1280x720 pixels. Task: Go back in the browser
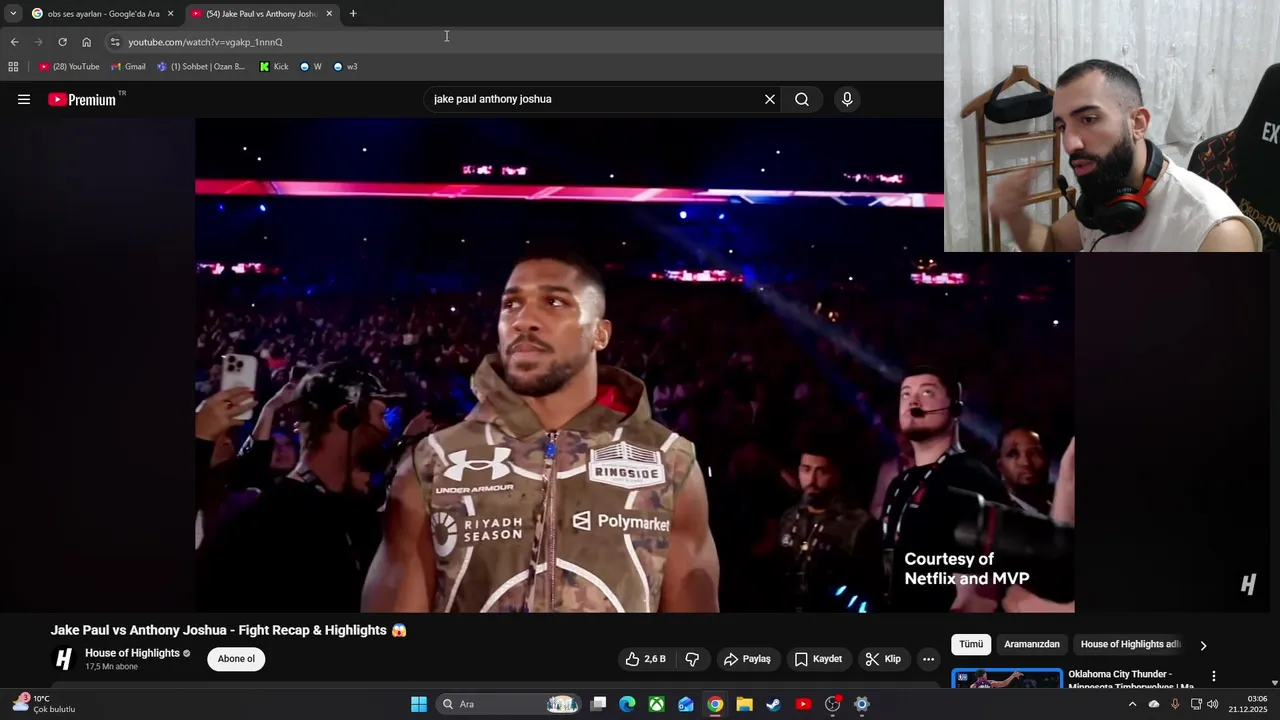pos(14,42)
